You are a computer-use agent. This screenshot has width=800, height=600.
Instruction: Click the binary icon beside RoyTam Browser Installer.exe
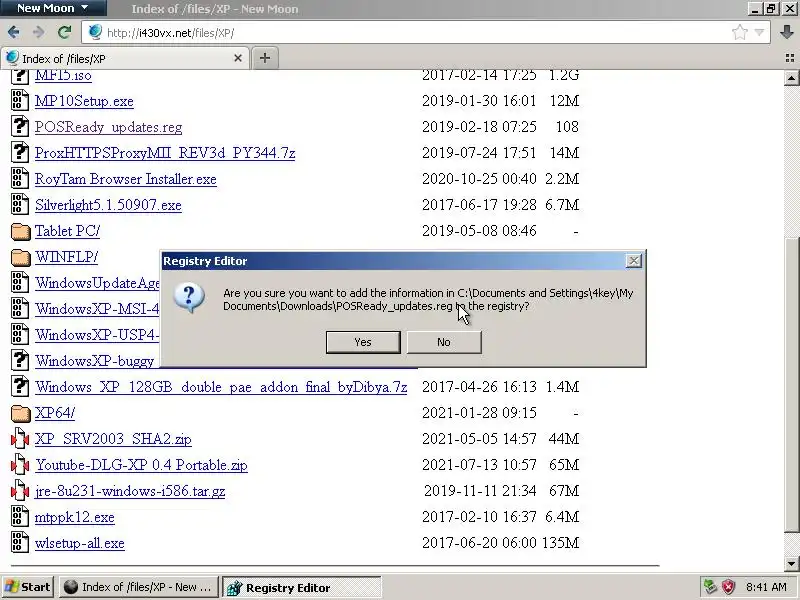click(20, 179)
